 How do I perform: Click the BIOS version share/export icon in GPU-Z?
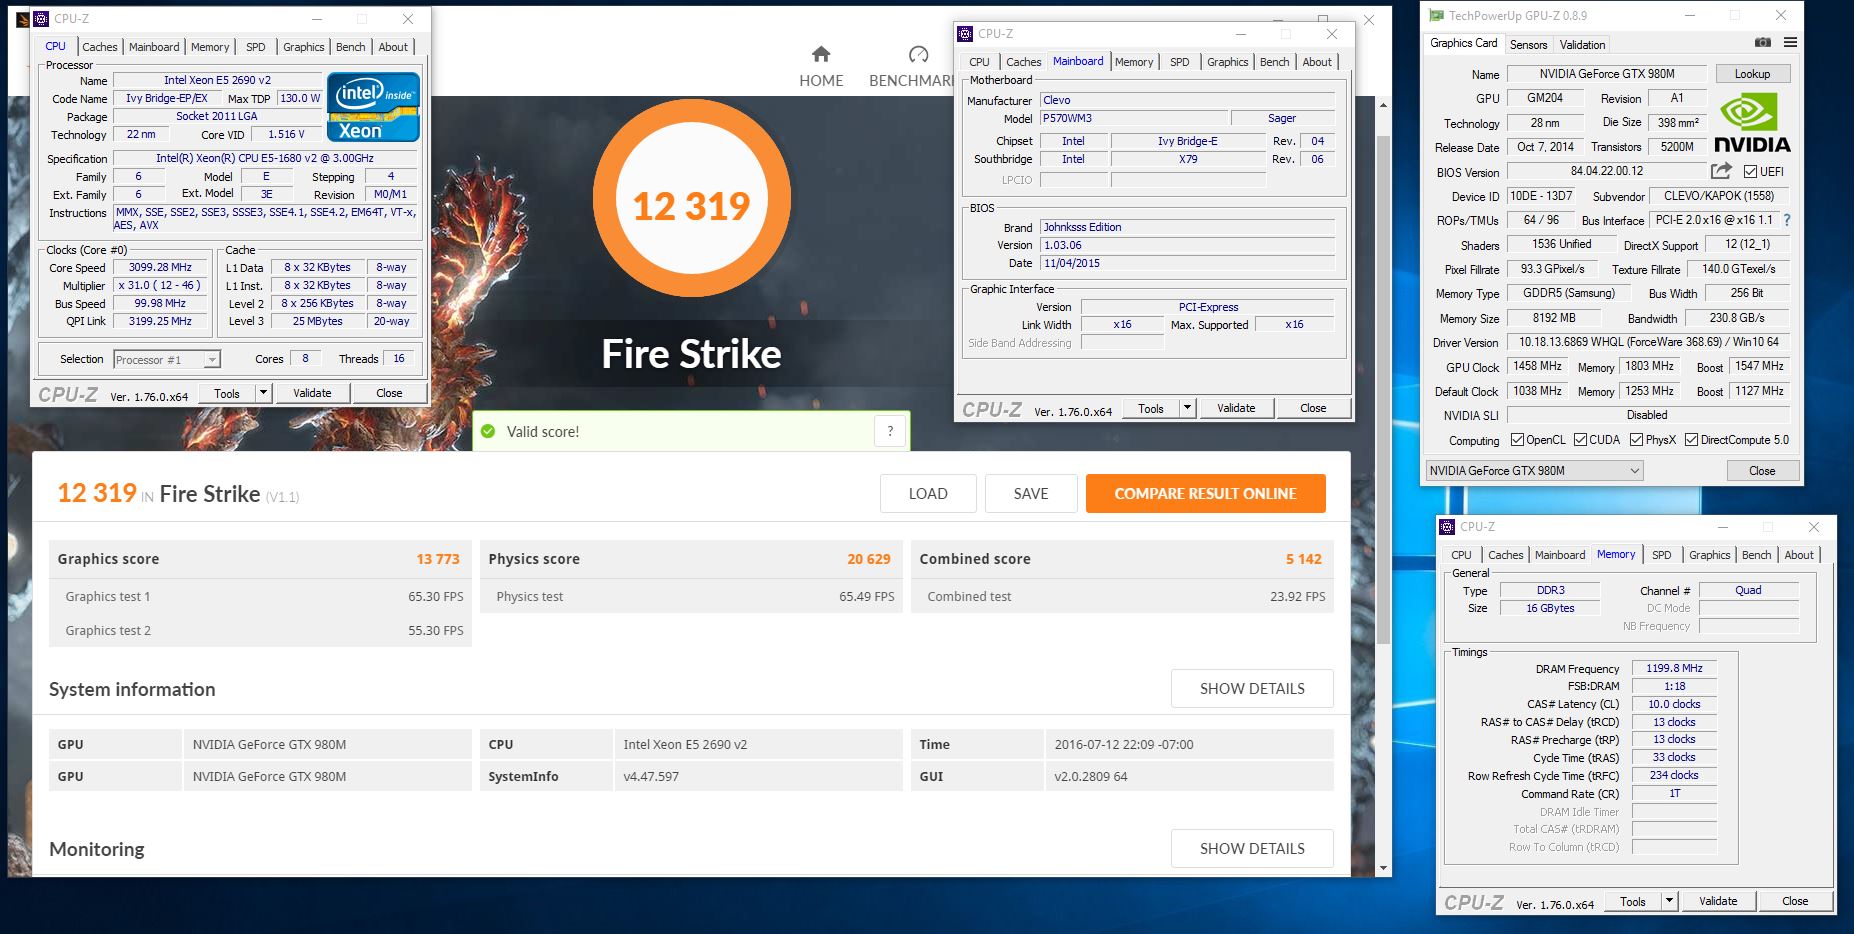point(1721,171)
